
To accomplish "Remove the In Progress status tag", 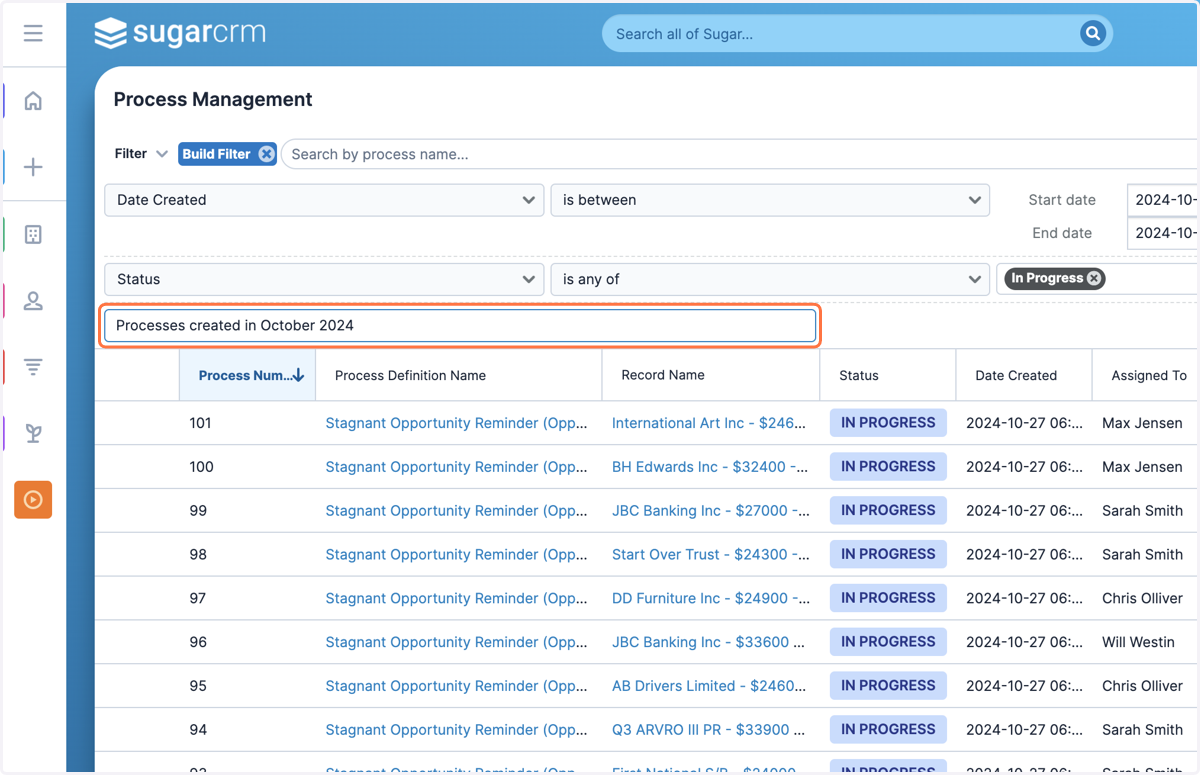I will coord(1094,279).
